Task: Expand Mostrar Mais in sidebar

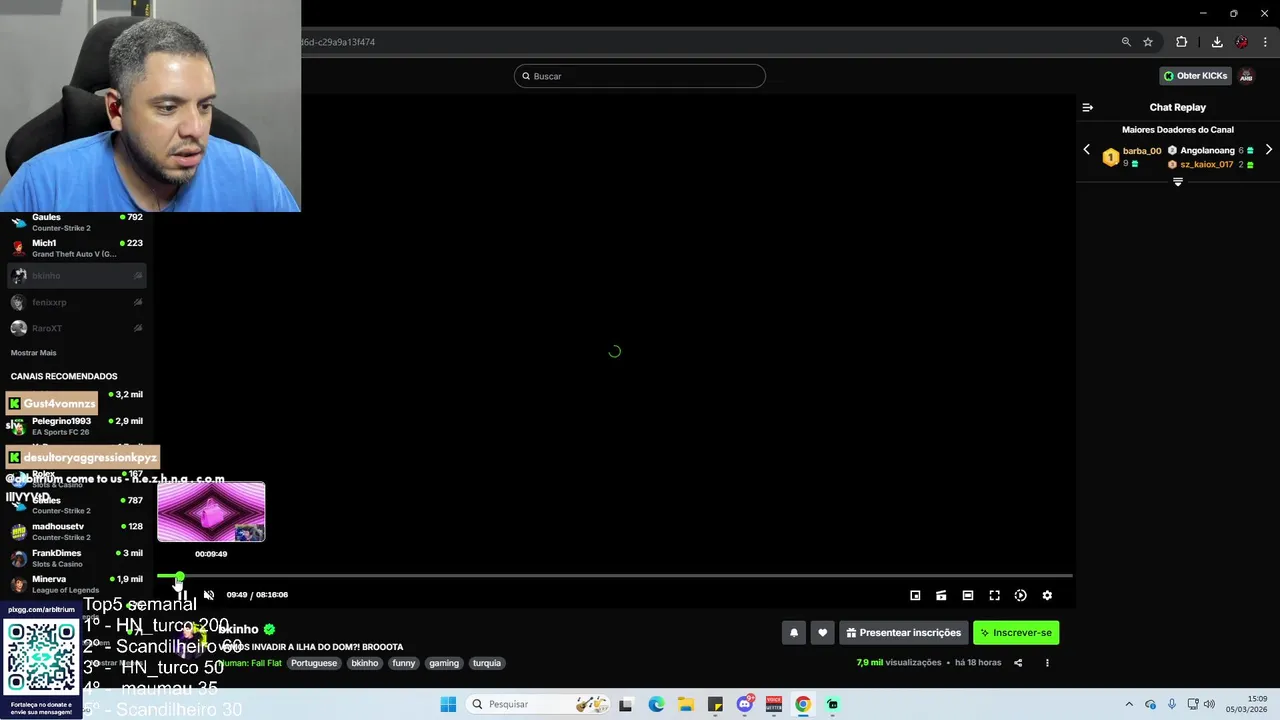Action: pos(33,353)
